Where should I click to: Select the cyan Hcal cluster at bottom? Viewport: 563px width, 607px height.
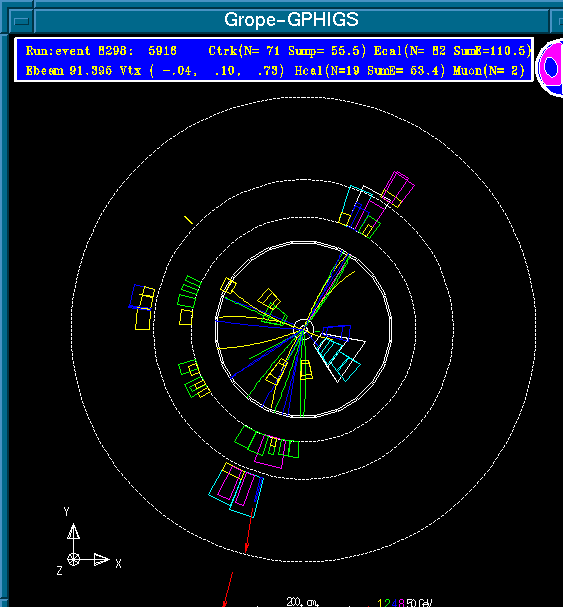(236, 490)
